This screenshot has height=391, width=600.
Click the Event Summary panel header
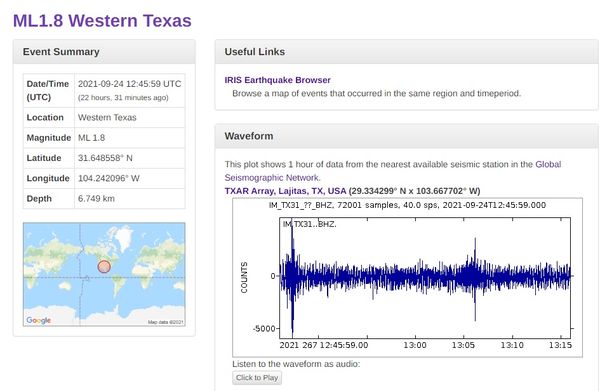point(104,52)
